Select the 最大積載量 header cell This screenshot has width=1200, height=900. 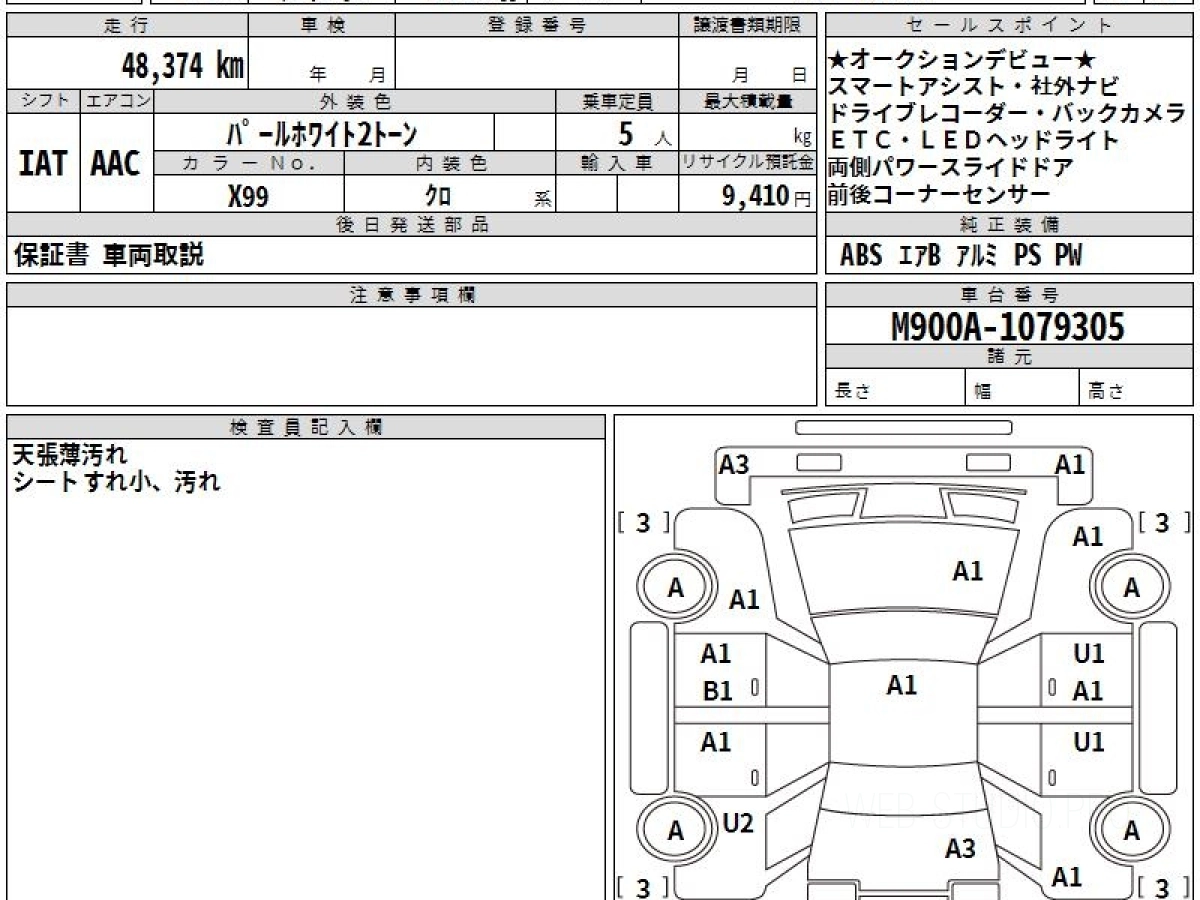(747, 101)
